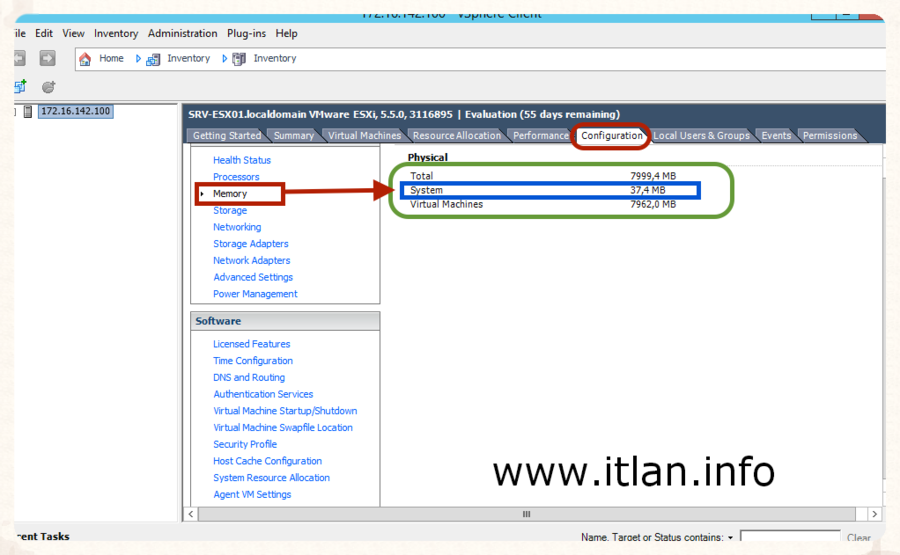900x555 pixels.
Task: Click the host icon beside 172.16.142.100
Action: click(28, 111)
